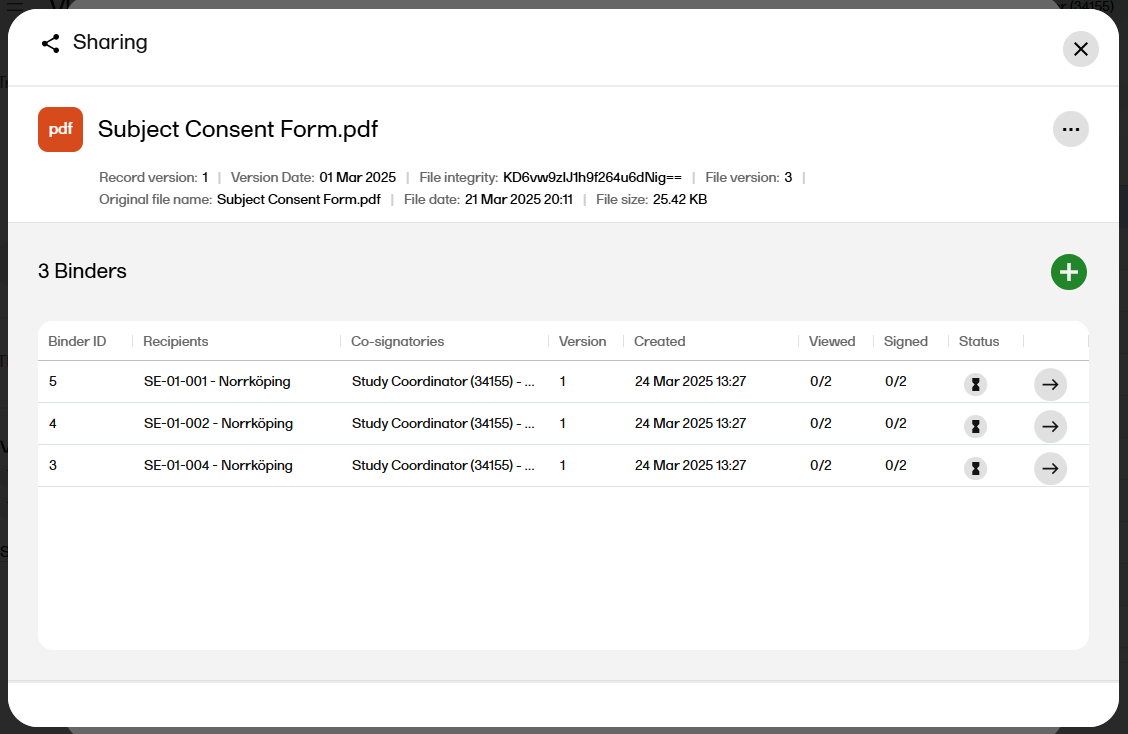Sort by Recipients column header
The height and width of the screenshot is (734, 1128).
[176, 341]
